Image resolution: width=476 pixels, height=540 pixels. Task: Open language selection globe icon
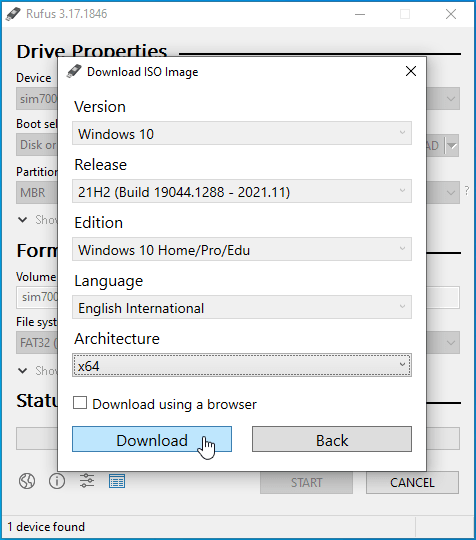pos(27,481)
